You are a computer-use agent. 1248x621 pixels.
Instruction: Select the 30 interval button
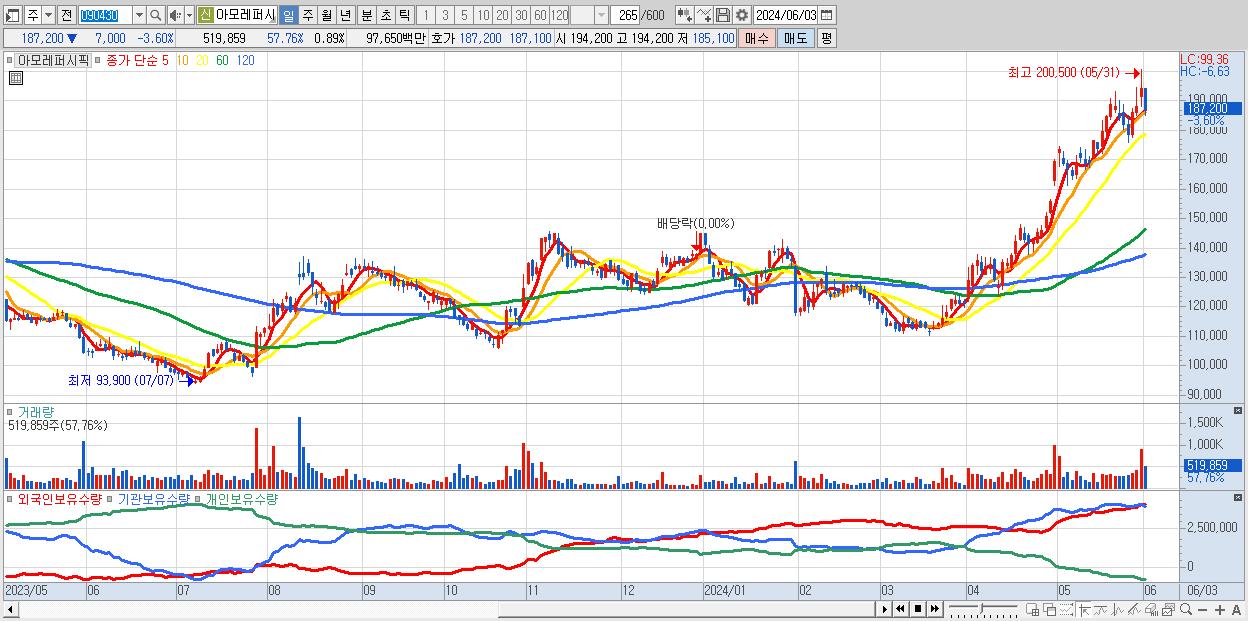(x=521, y=15)
